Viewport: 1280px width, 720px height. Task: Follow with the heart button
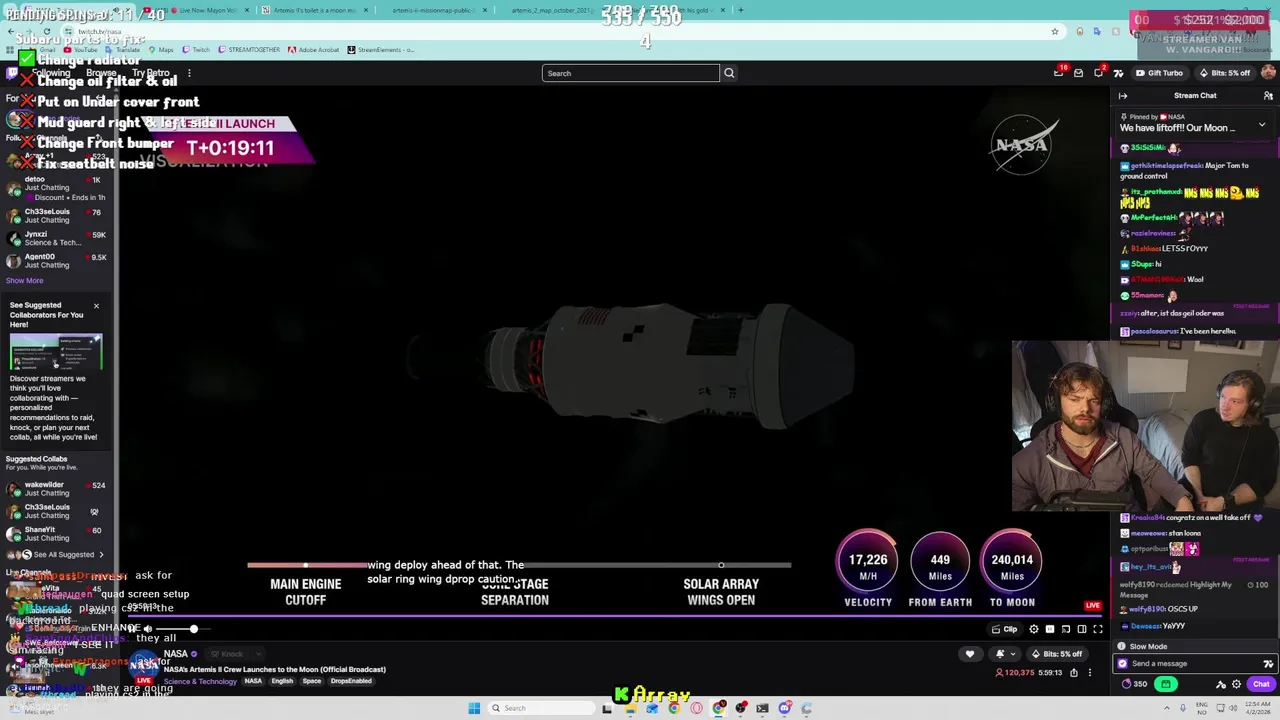(969, 654)
